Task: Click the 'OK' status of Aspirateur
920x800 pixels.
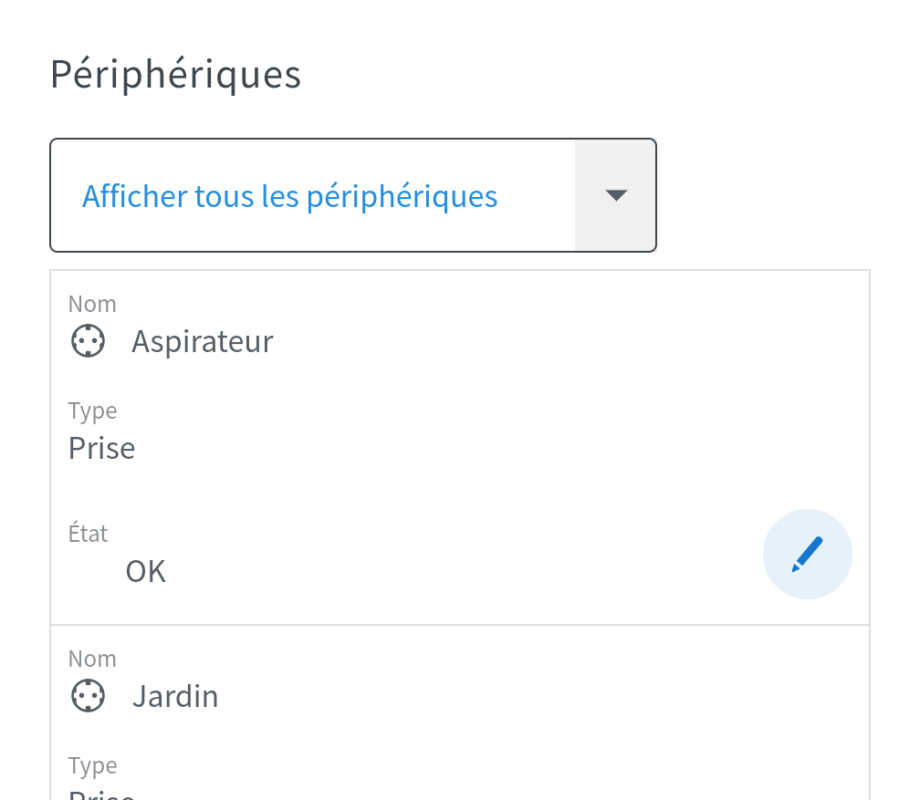Action: [x=146, y=572]
